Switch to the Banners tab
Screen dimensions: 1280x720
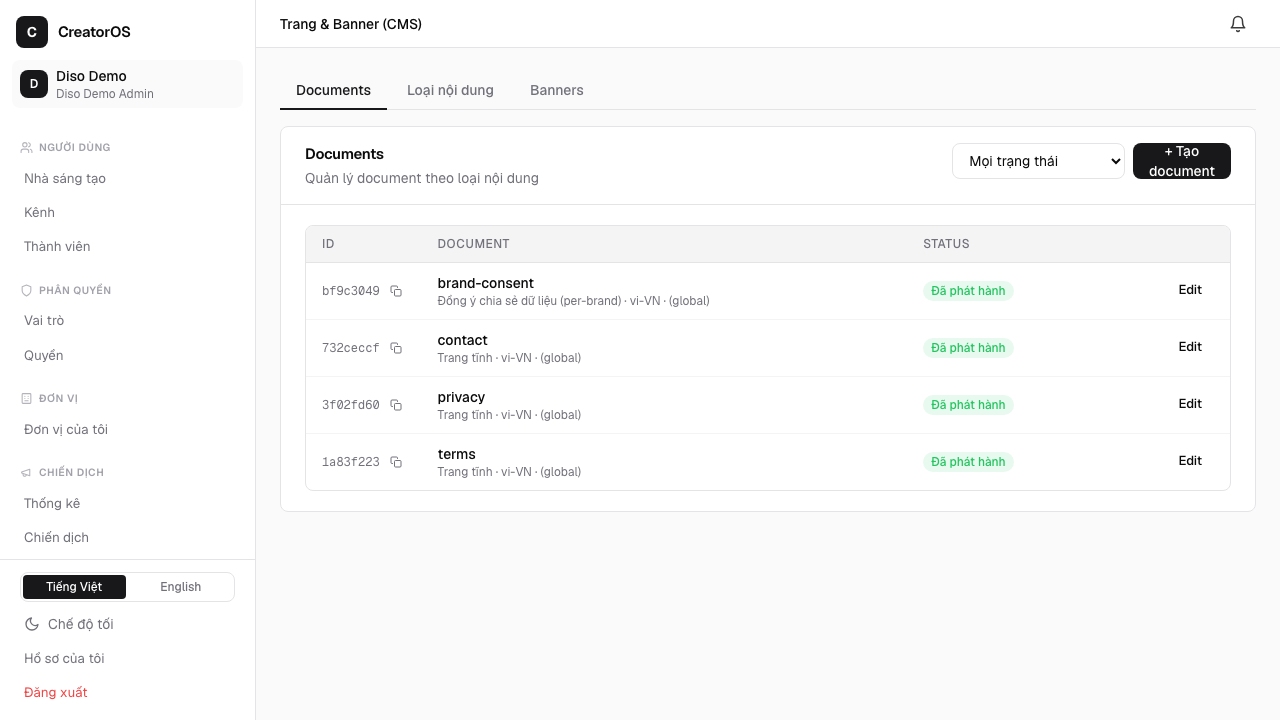557,90
